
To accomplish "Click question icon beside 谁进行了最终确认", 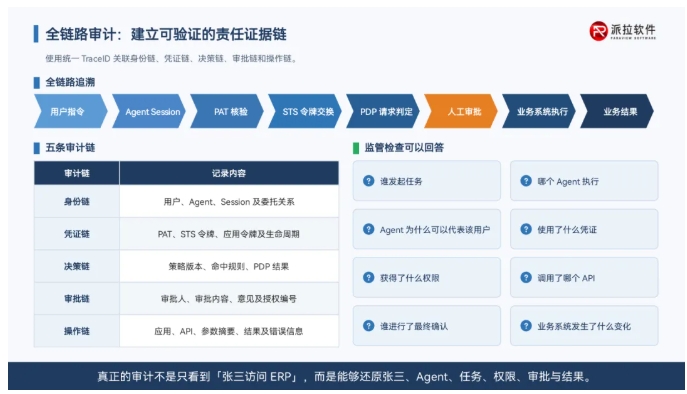I will click(368, 326).
